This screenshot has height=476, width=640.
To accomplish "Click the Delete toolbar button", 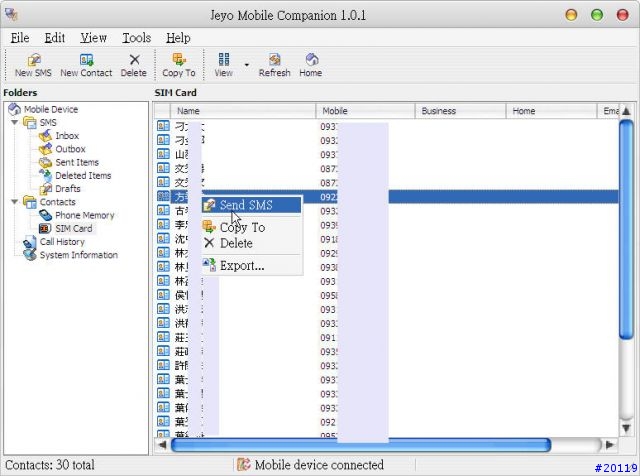I will point(133,65).
